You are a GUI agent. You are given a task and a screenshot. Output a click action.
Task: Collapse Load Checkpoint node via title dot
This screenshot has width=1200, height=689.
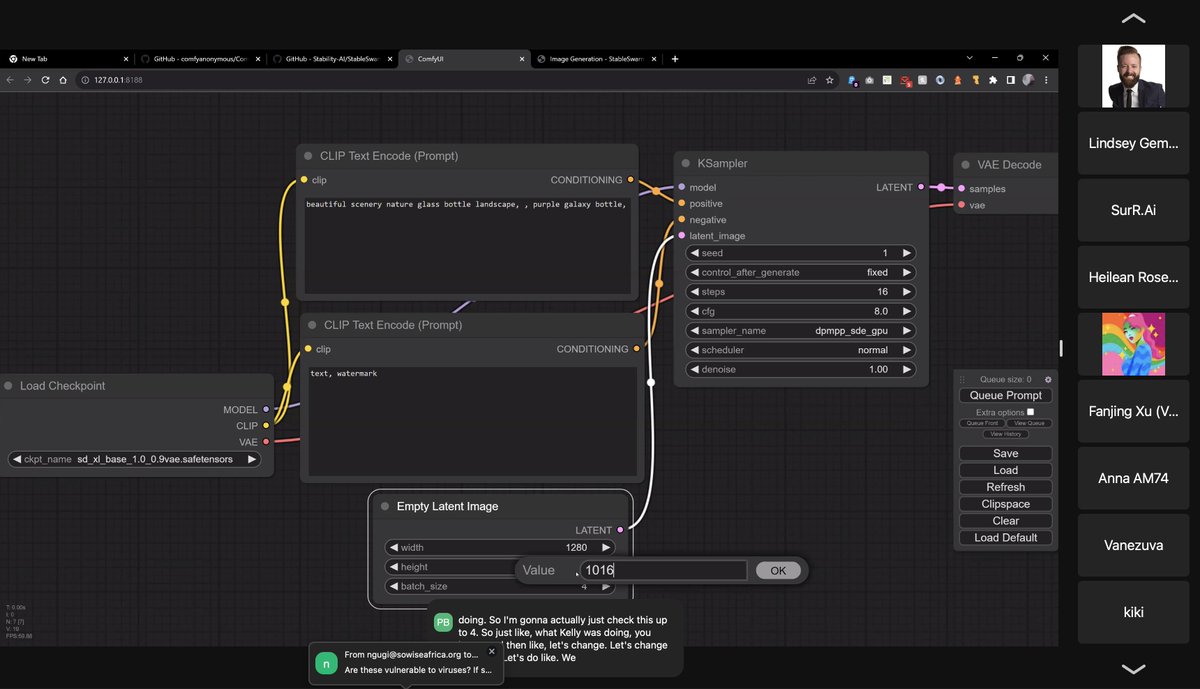click(x=9, y=386)
